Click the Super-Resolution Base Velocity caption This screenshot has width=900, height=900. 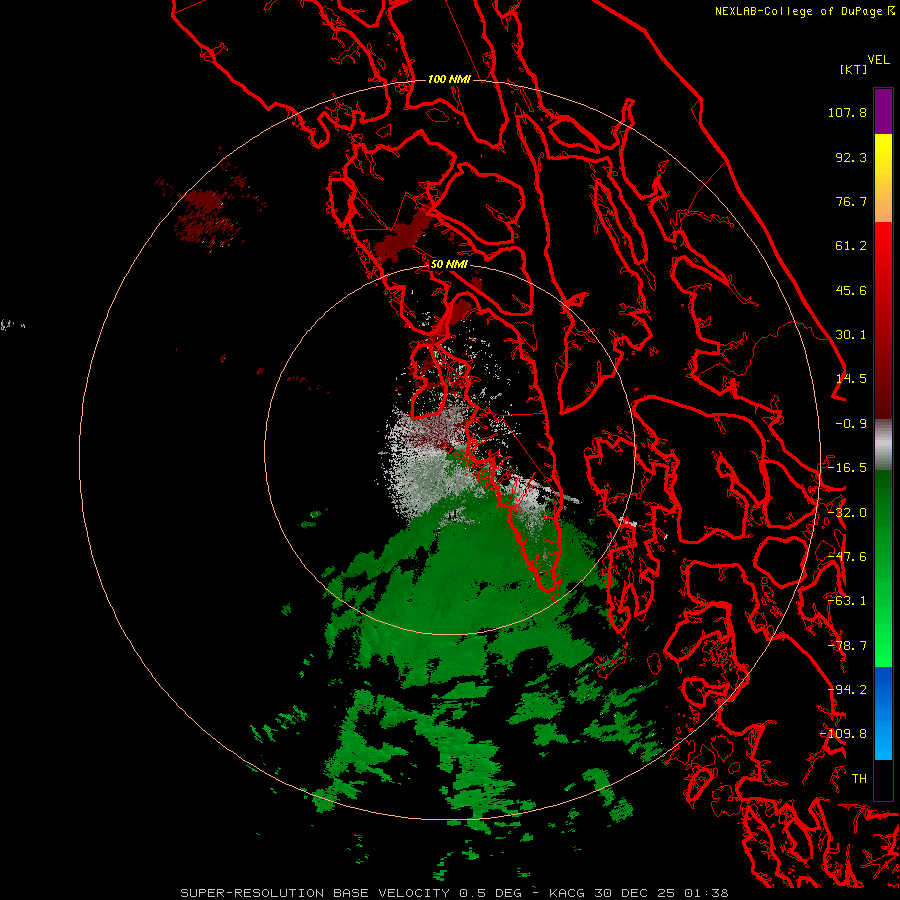pyautogui.click(x=454, y=893)
